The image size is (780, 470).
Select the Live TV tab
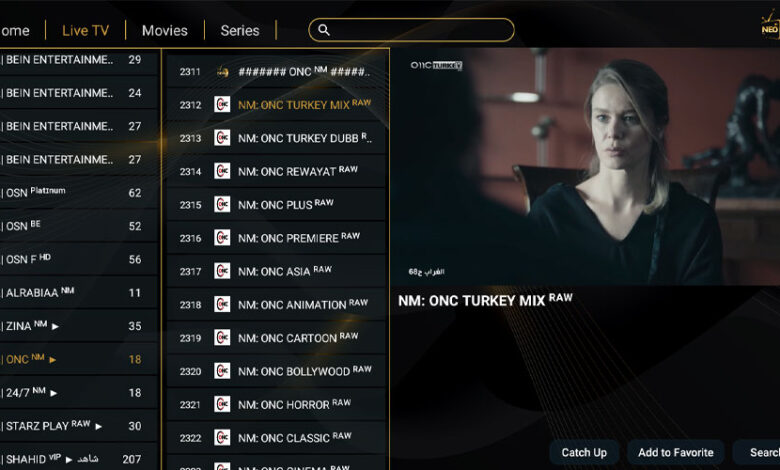click(x=85, y=31)
